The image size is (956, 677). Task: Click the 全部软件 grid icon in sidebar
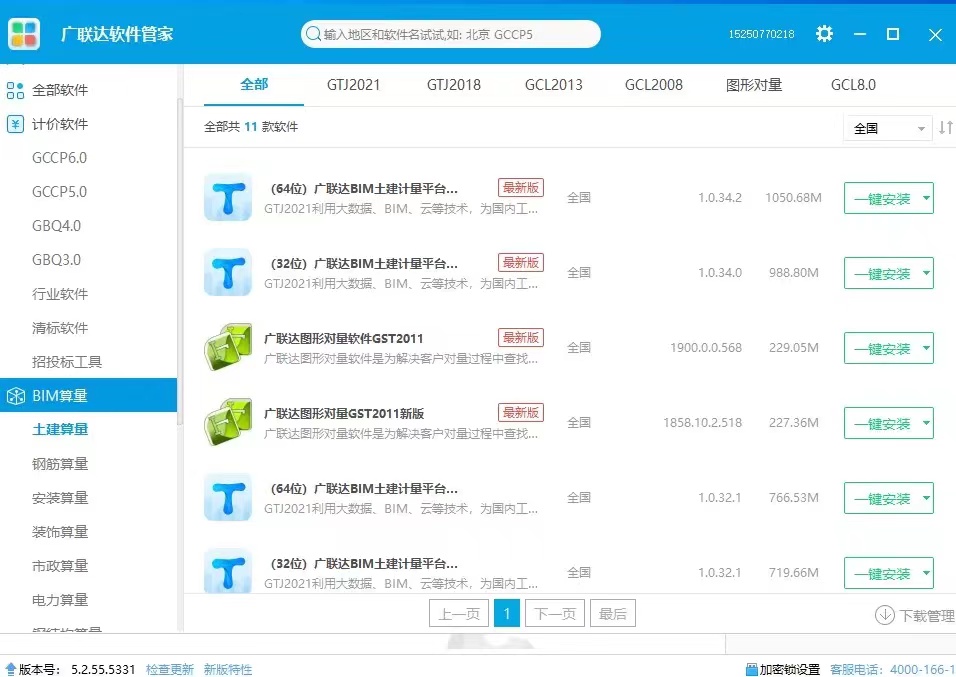(x=15, y=90)
